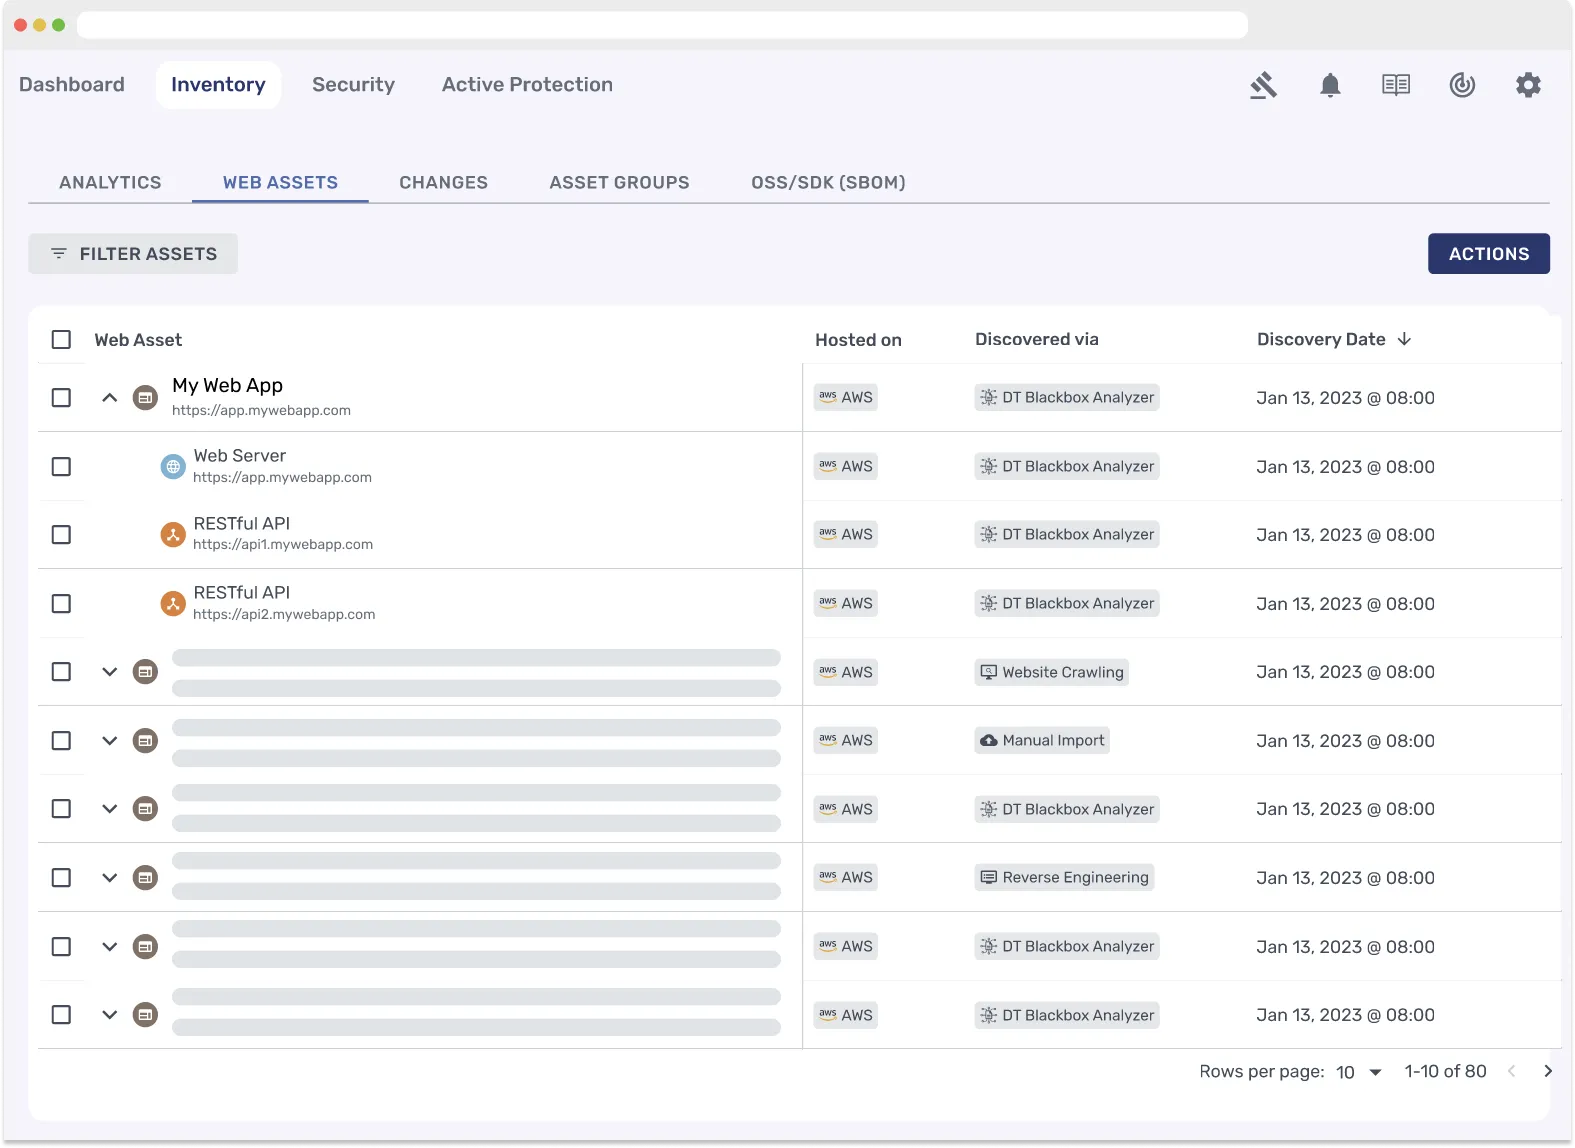Open the settings gear
Screen dimensions: 1575x1148
coord(1528,85)
